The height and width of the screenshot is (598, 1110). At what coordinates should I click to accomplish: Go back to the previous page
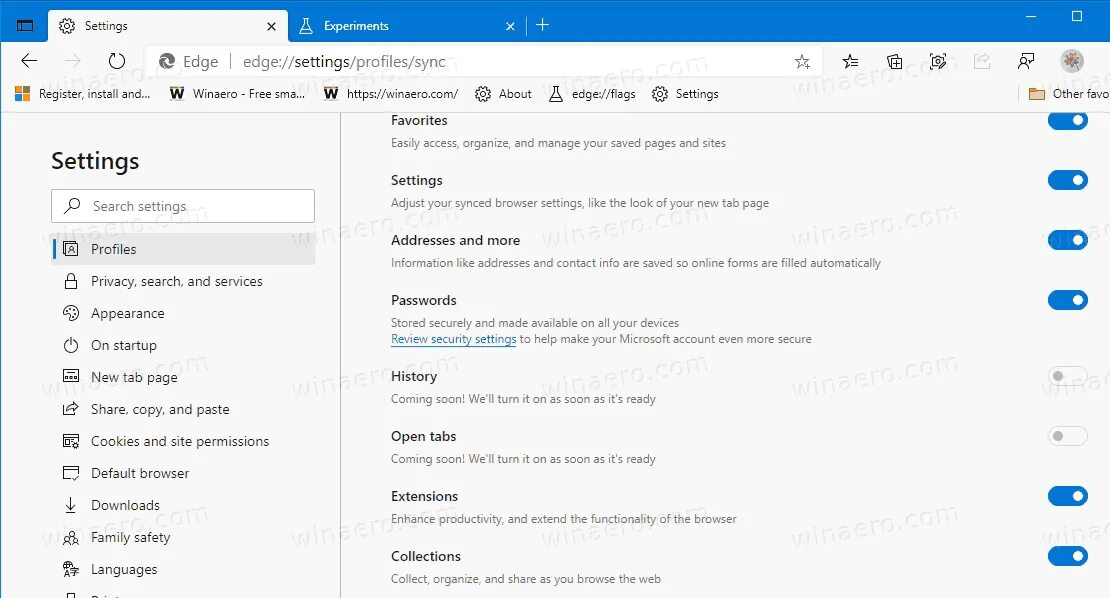click(x=29, y=60)
